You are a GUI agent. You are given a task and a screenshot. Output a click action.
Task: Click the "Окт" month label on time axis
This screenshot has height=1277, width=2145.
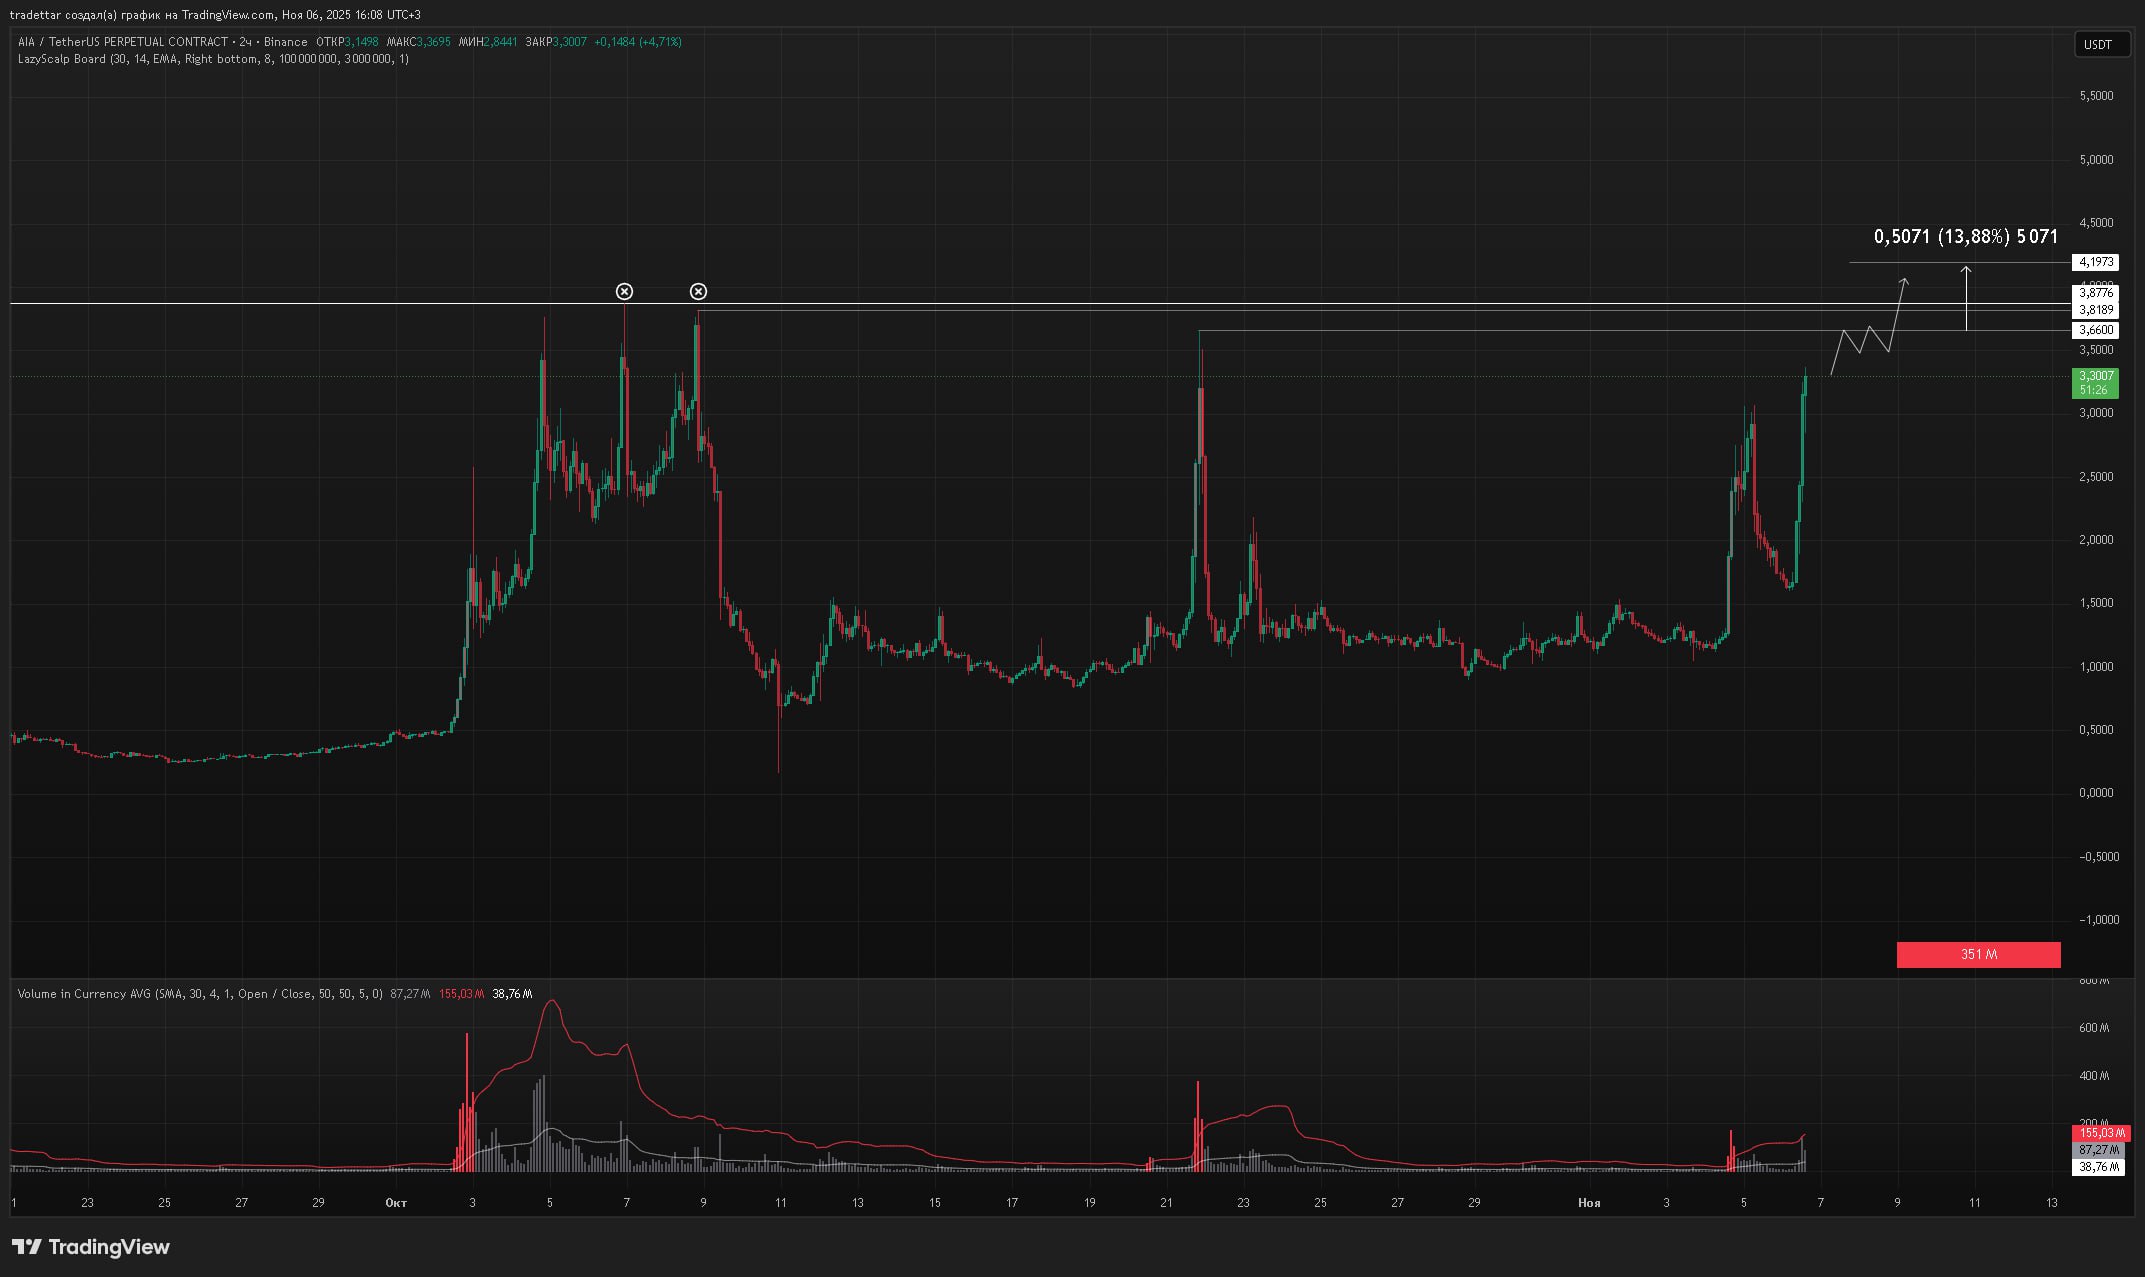tap(396, 1203)
